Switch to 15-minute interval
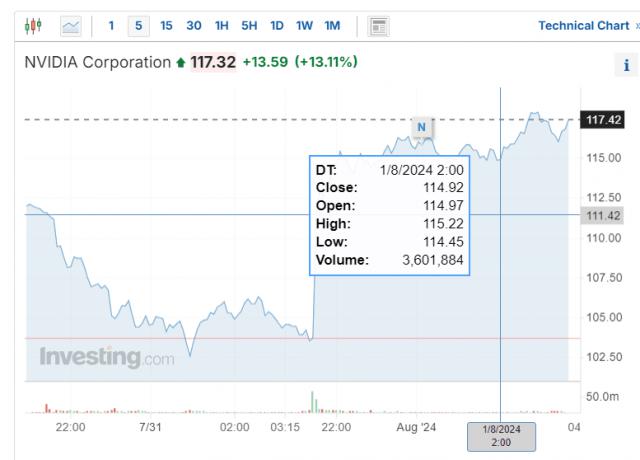 point(166,25)
